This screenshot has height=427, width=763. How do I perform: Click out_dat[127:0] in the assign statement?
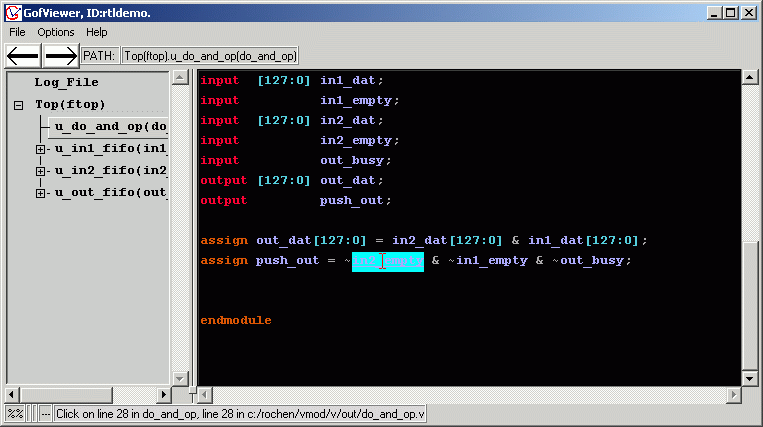point(311,241)
